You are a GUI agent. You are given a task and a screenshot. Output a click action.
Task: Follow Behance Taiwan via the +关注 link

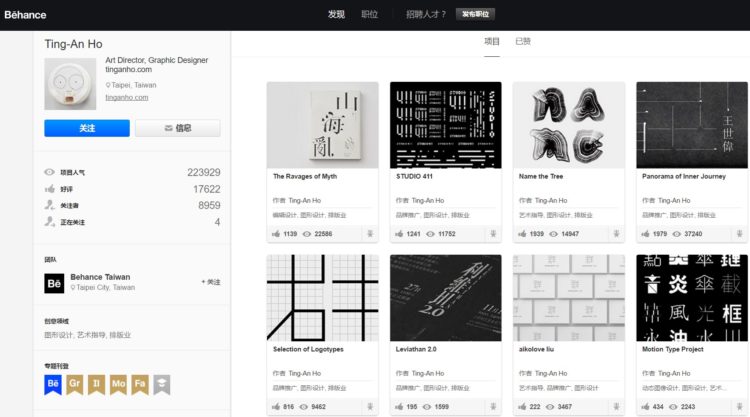tap(210, 282)
